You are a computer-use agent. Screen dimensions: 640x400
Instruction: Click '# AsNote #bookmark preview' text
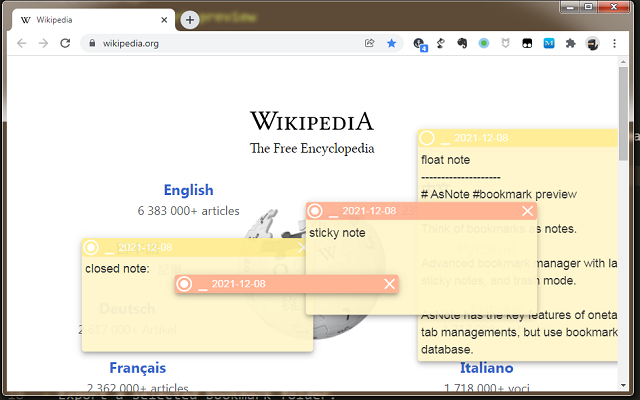coord(499,194)
